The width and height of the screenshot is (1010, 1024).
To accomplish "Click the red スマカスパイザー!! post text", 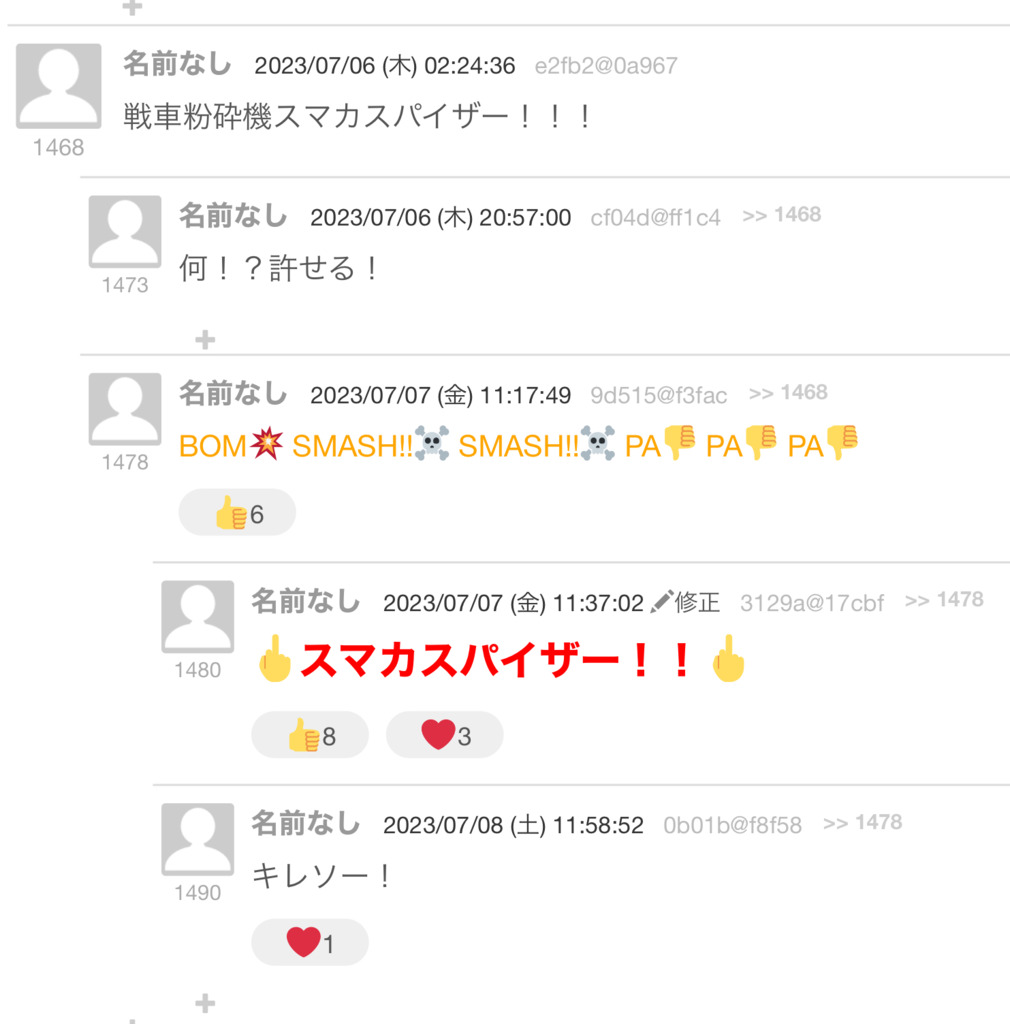I will pos(501,660).
